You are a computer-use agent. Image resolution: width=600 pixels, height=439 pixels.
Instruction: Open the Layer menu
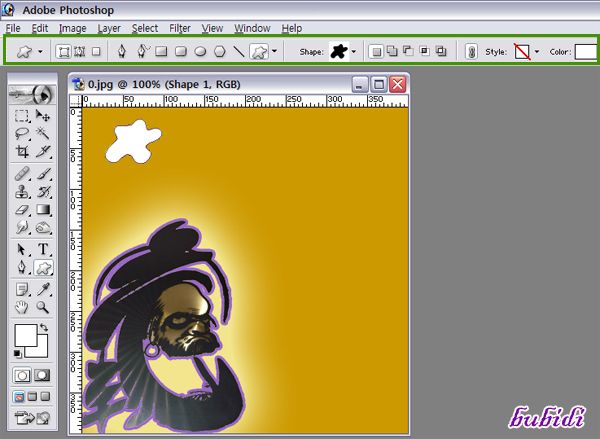(x=109, y=28)
